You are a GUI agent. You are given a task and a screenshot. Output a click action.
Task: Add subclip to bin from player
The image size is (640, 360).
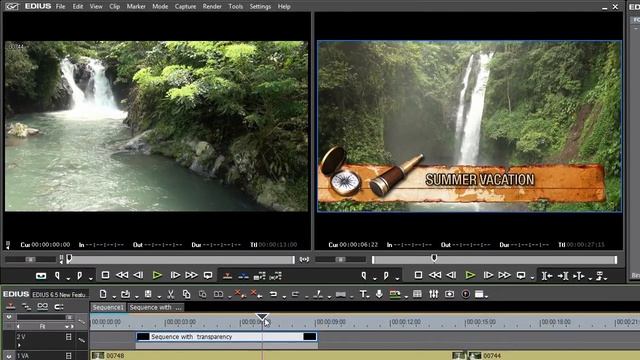[276, 276]
